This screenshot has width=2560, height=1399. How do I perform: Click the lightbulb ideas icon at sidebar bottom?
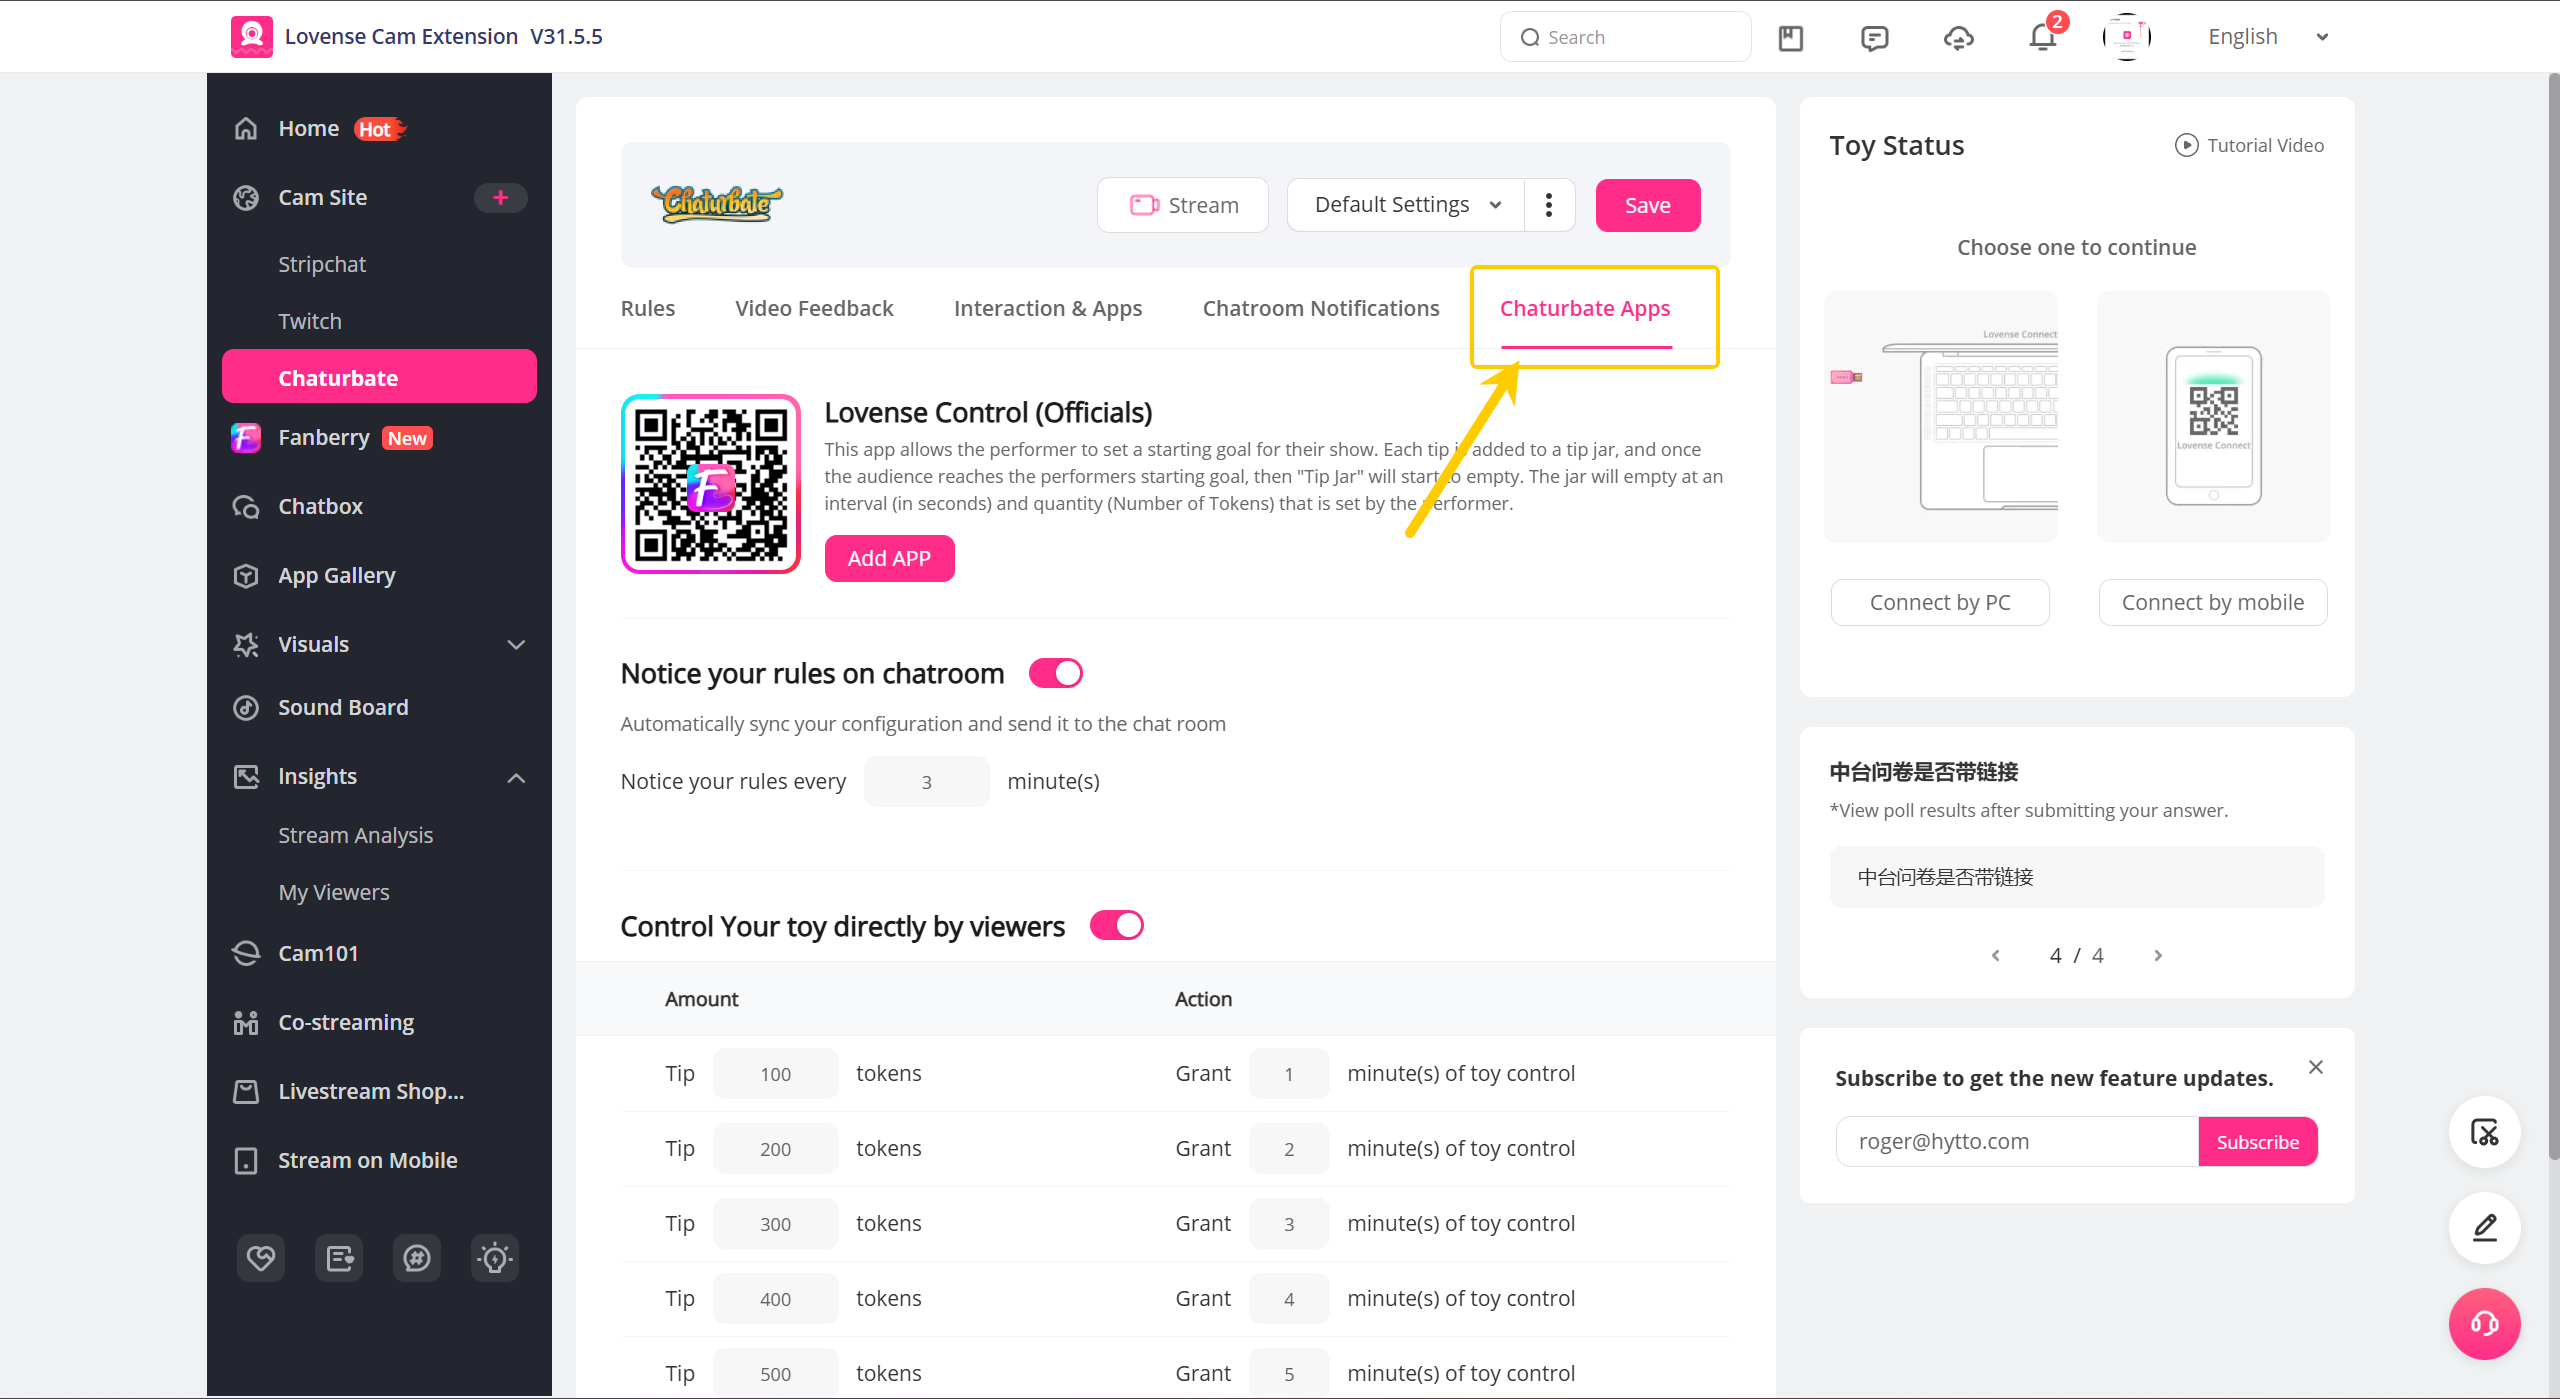coord(495,1258)
